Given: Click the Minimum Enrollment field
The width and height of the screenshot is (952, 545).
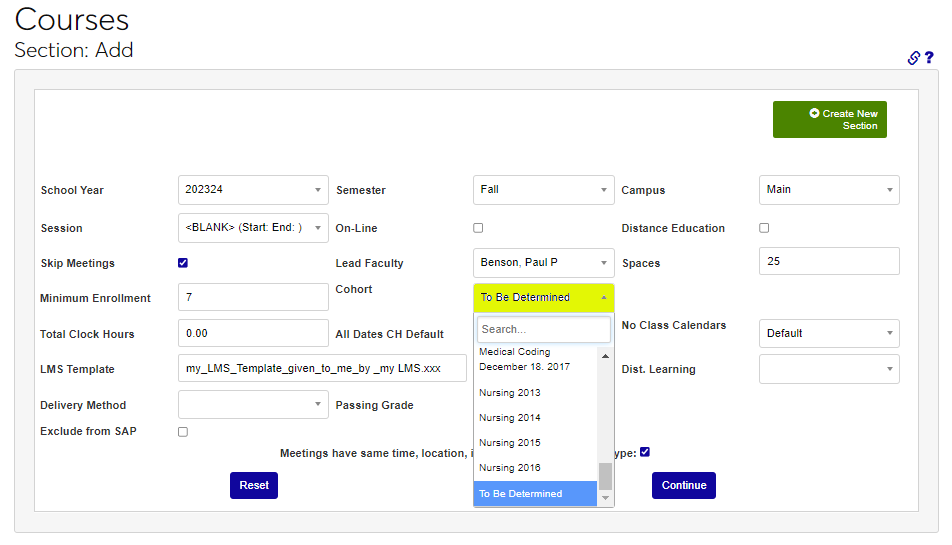Looking at the screenshot, I should click(253, 298).
